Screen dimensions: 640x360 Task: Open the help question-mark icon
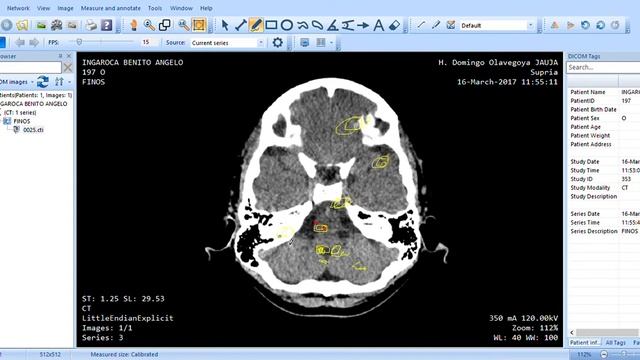tap(107, 25)
